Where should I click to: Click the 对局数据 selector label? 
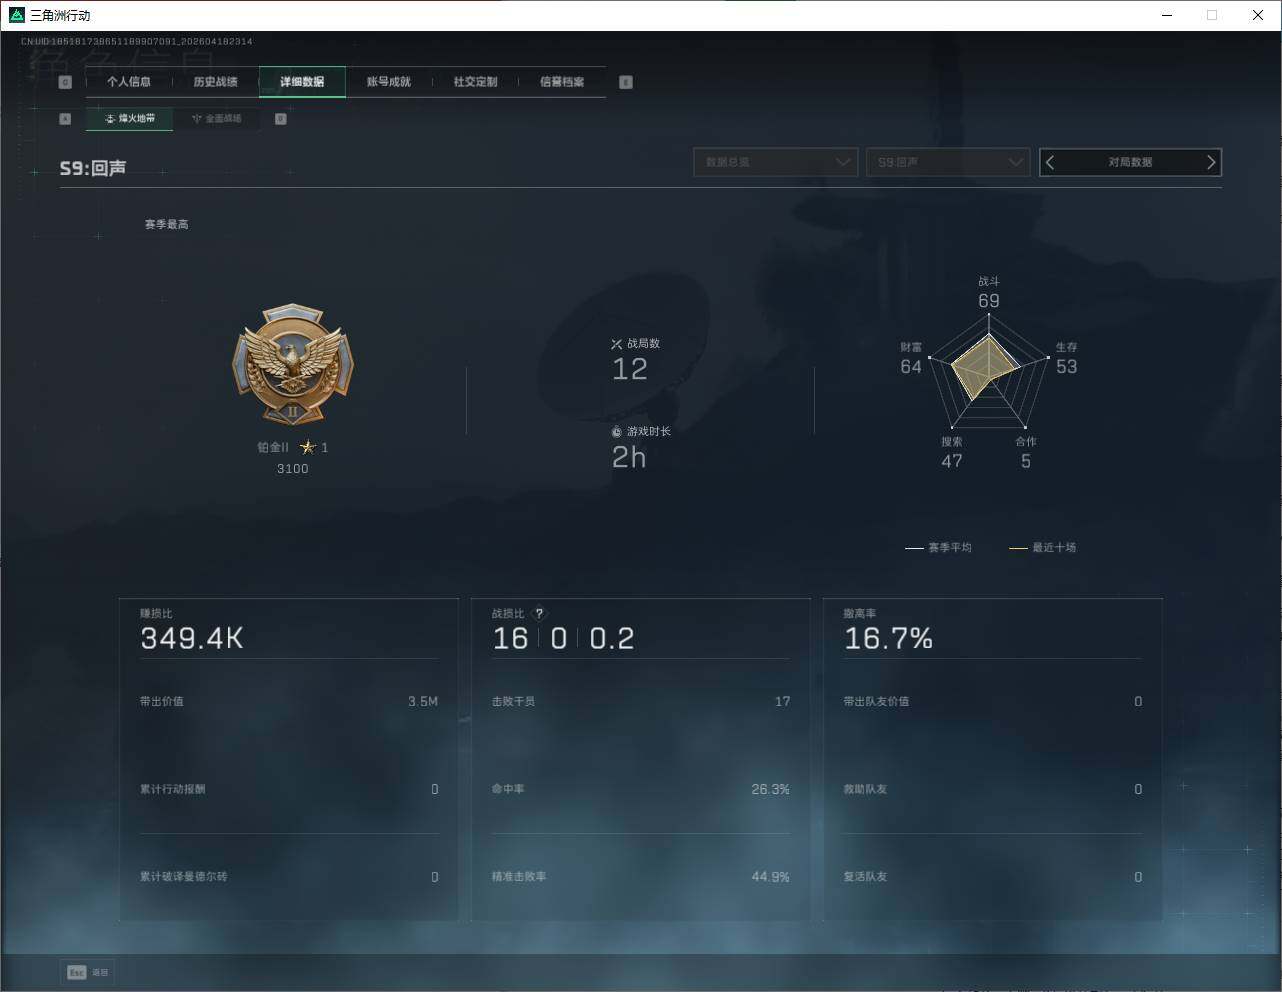1130,162
